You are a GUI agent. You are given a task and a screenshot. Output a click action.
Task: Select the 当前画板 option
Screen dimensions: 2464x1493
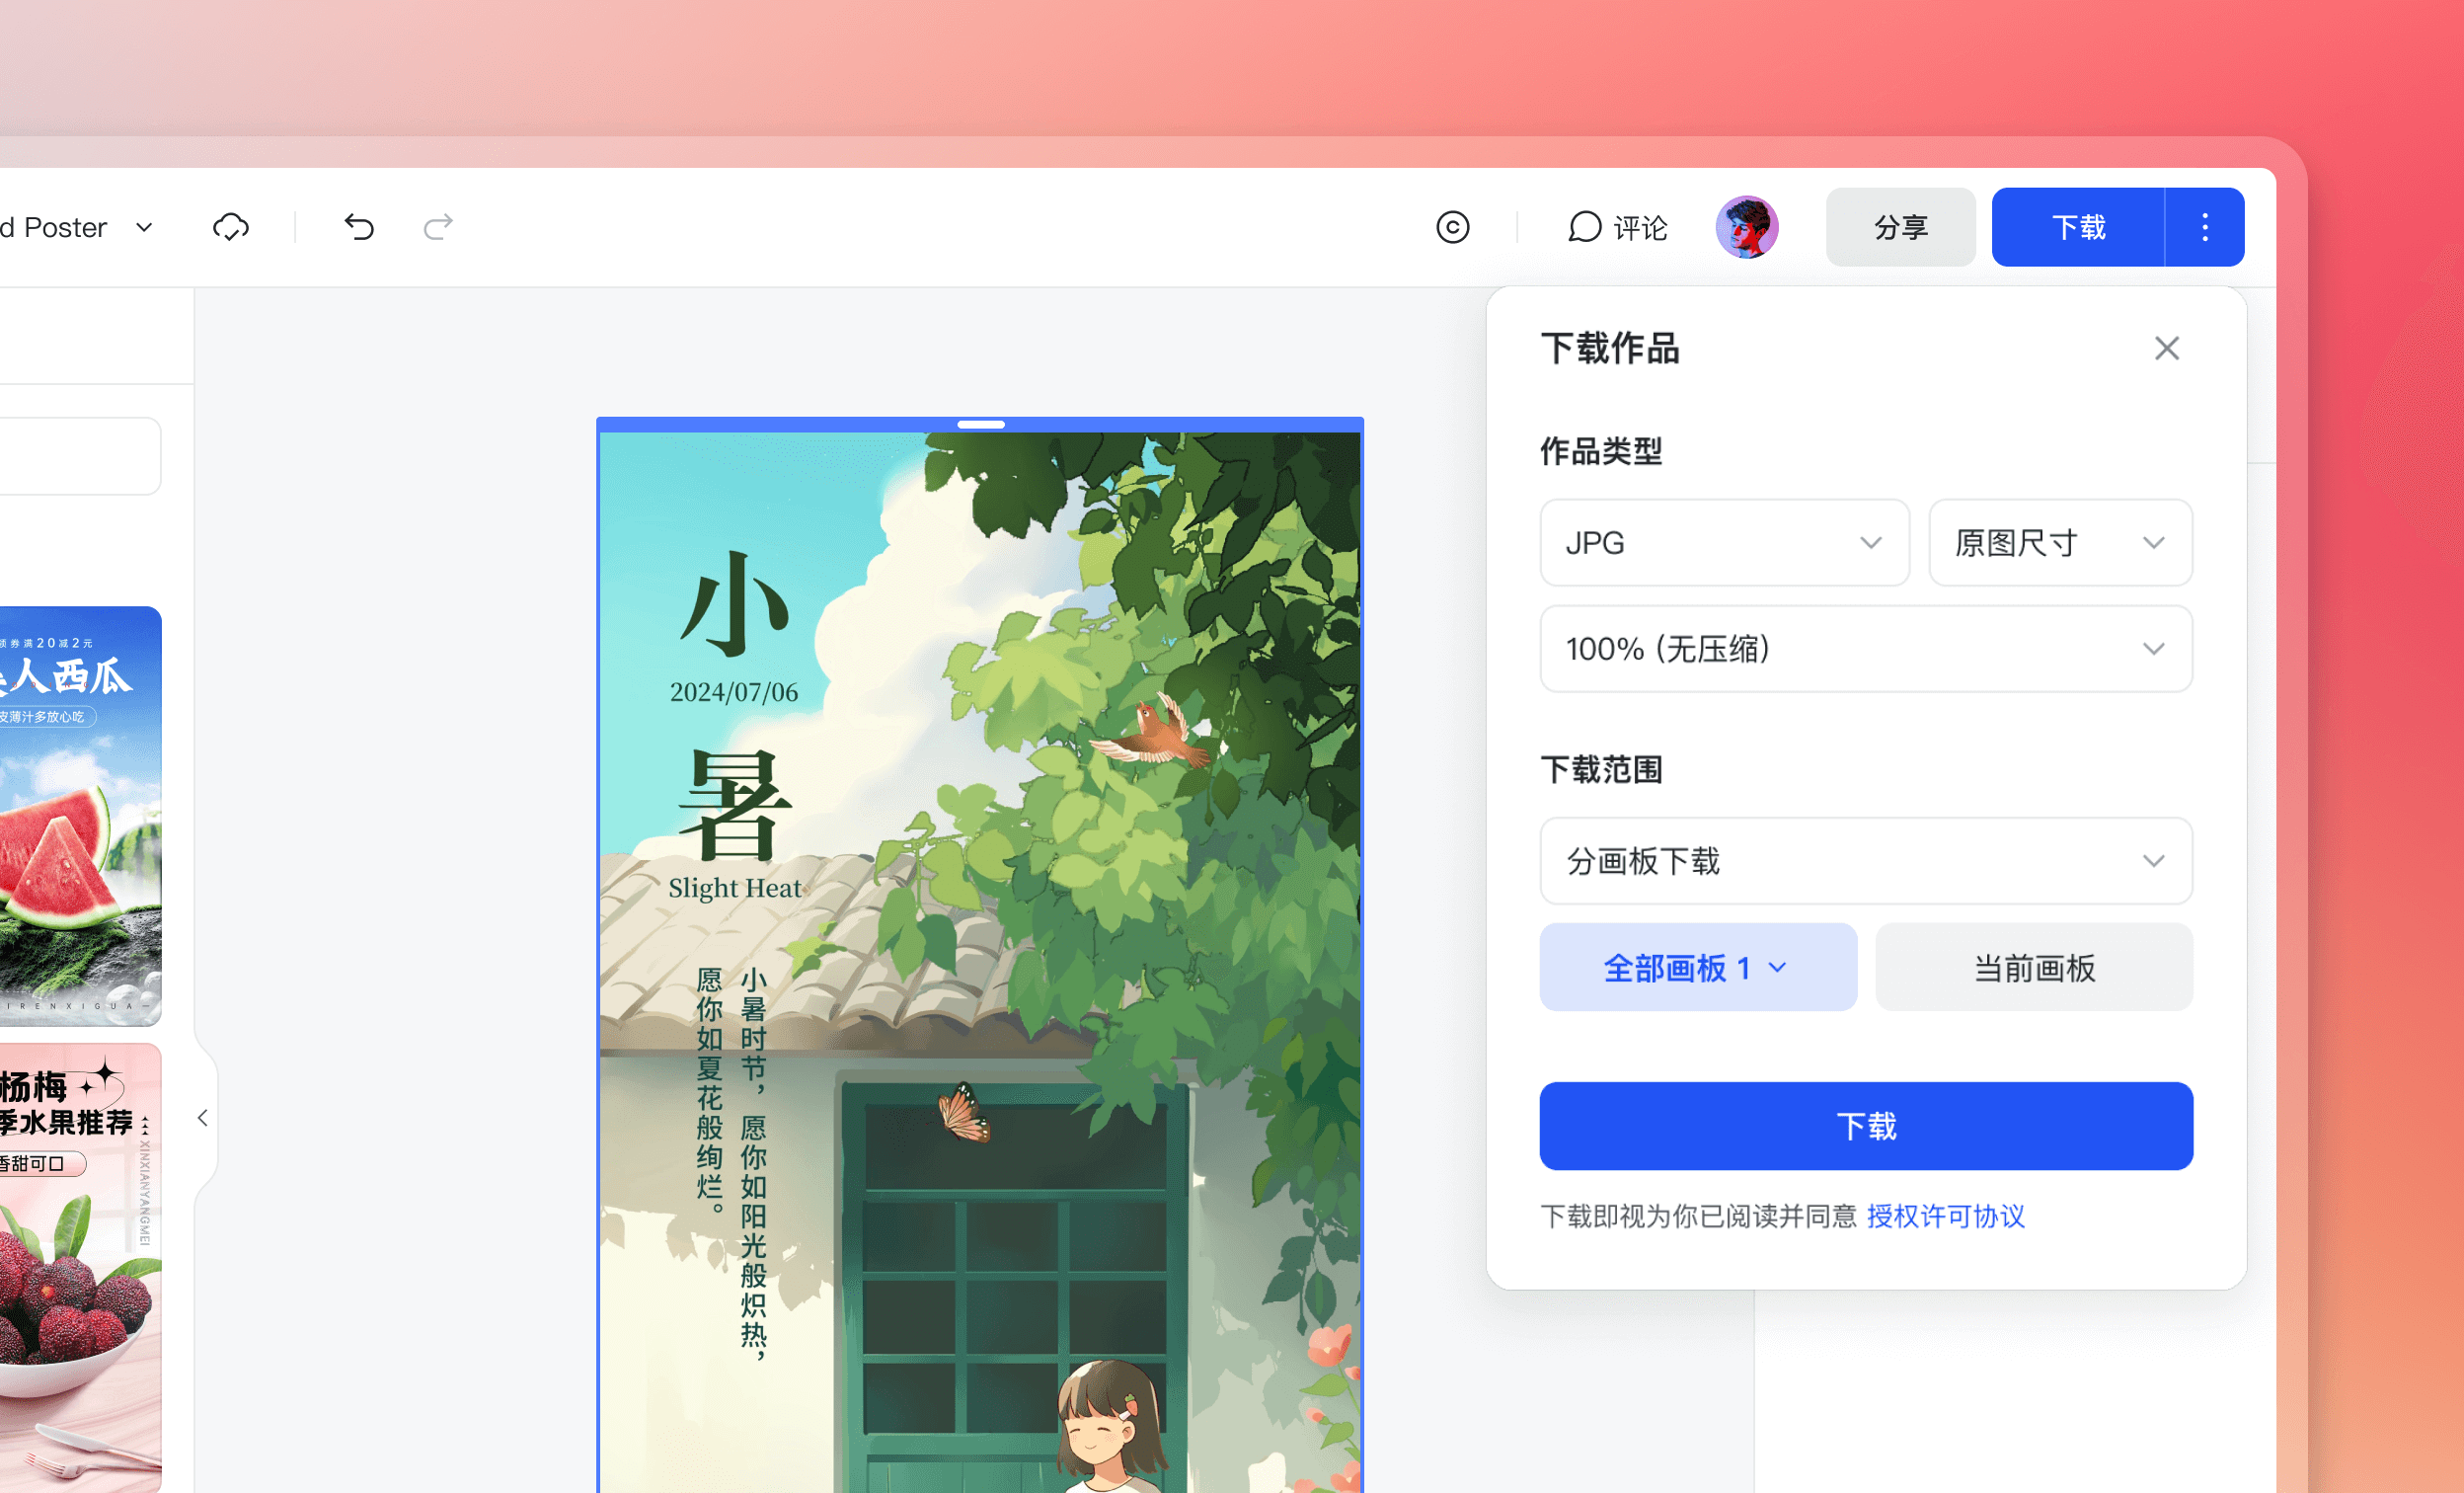(x=2034, y=967)
